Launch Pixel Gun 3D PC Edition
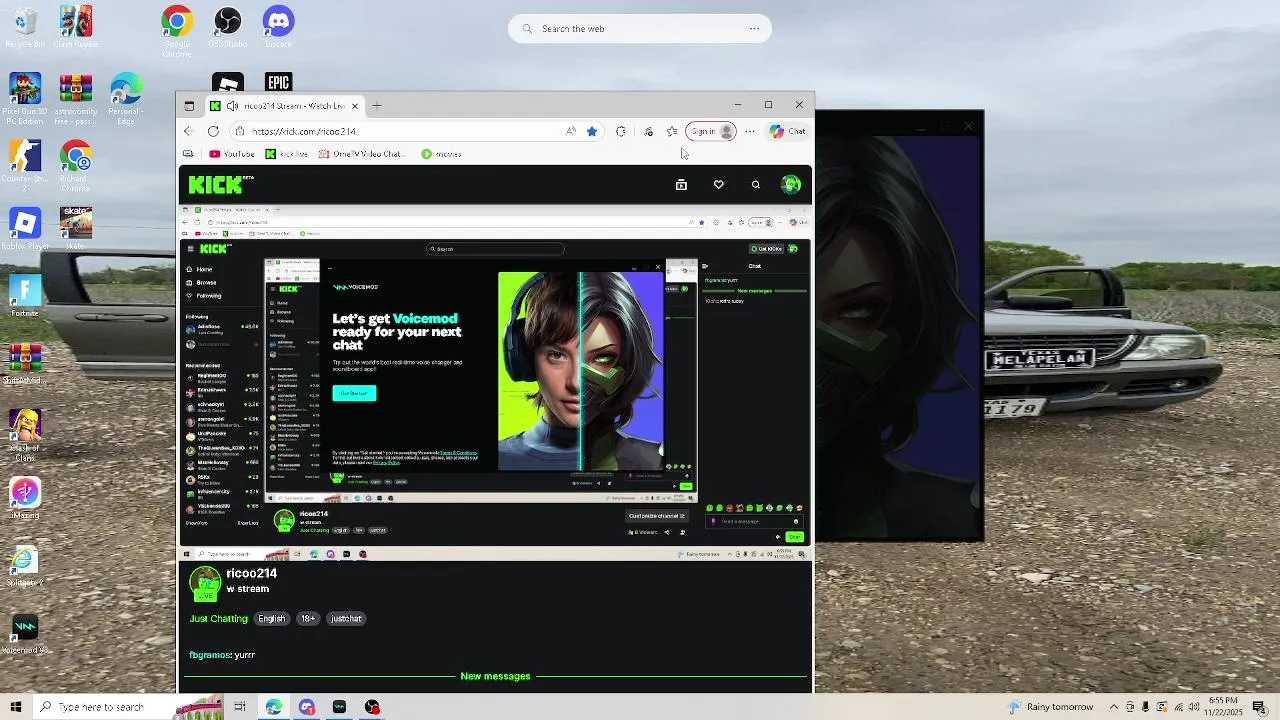Viewport: 1280px width, 720px height. click(25, 99)
